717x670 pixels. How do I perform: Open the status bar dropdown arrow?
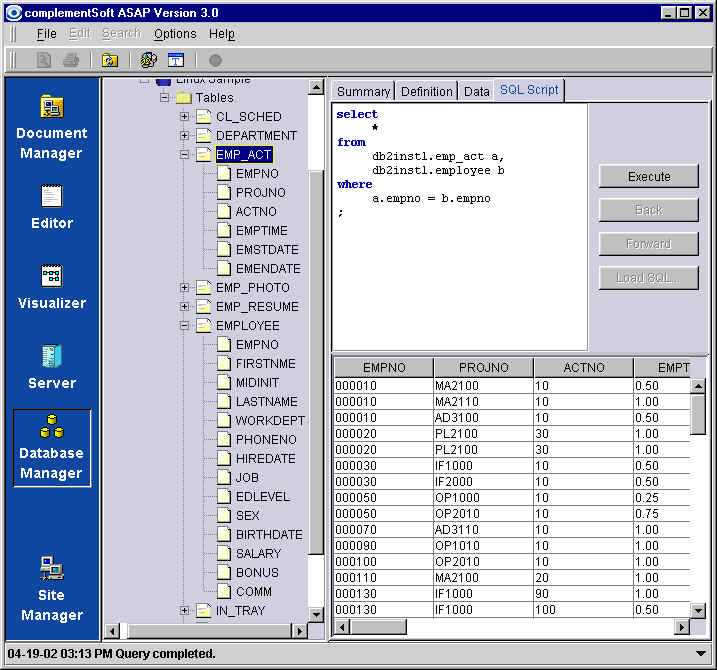click(x=701, y=654)
